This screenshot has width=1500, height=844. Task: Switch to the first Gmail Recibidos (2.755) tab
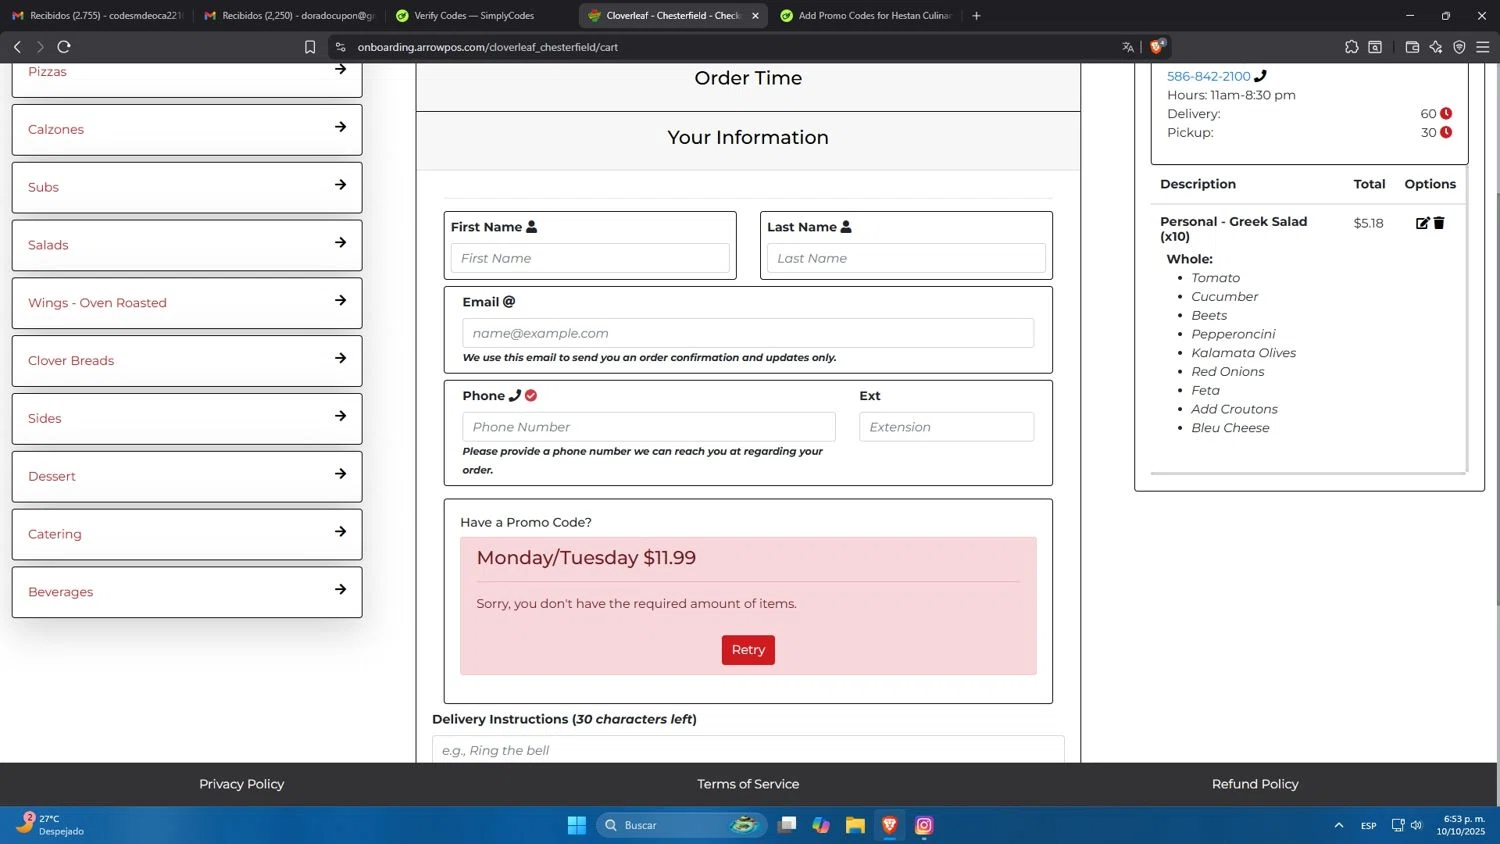click(97, 15)
